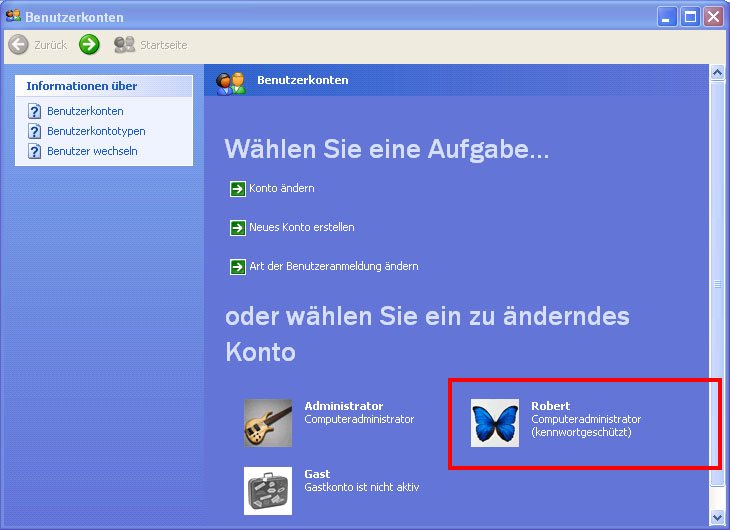Open the Benutzerkontotypen help topic
This screenshot has width=730, height=530.
(96, 131)
